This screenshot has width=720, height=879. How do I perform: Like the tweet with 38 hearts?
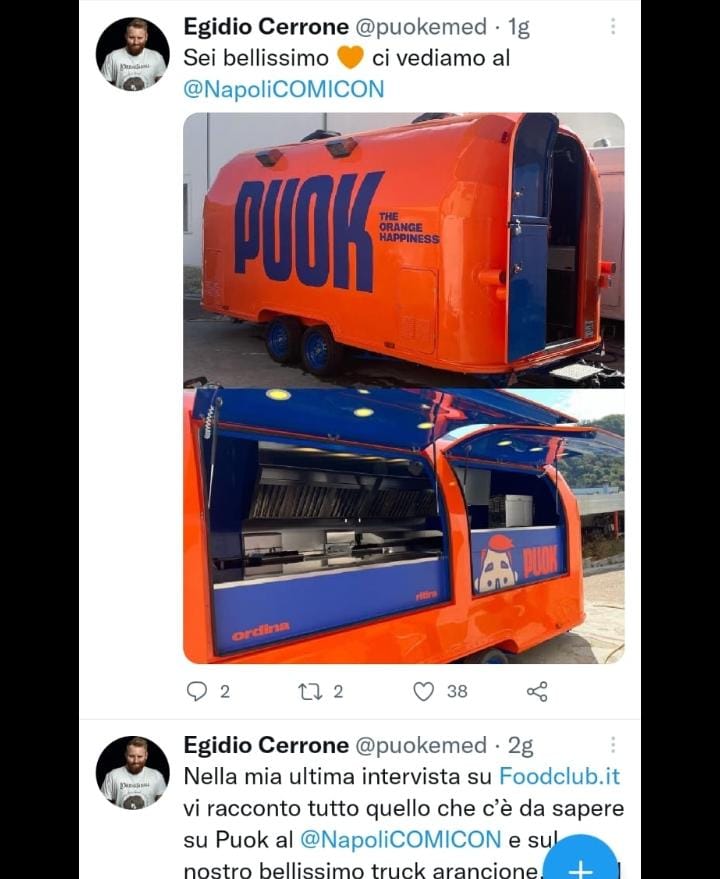point(423,692)
